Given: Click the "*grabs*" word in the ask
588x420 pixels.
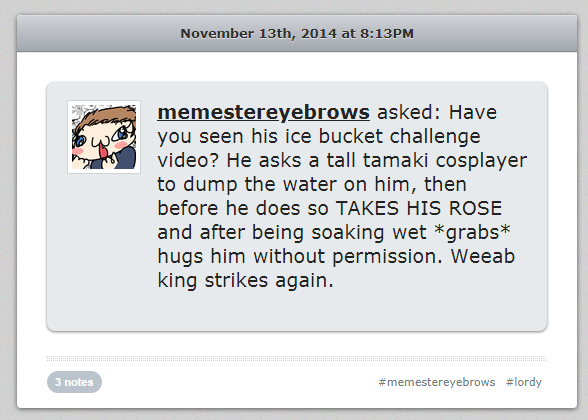Looking at the screenshot, I should pyautogui.click(x=472, y=232).
